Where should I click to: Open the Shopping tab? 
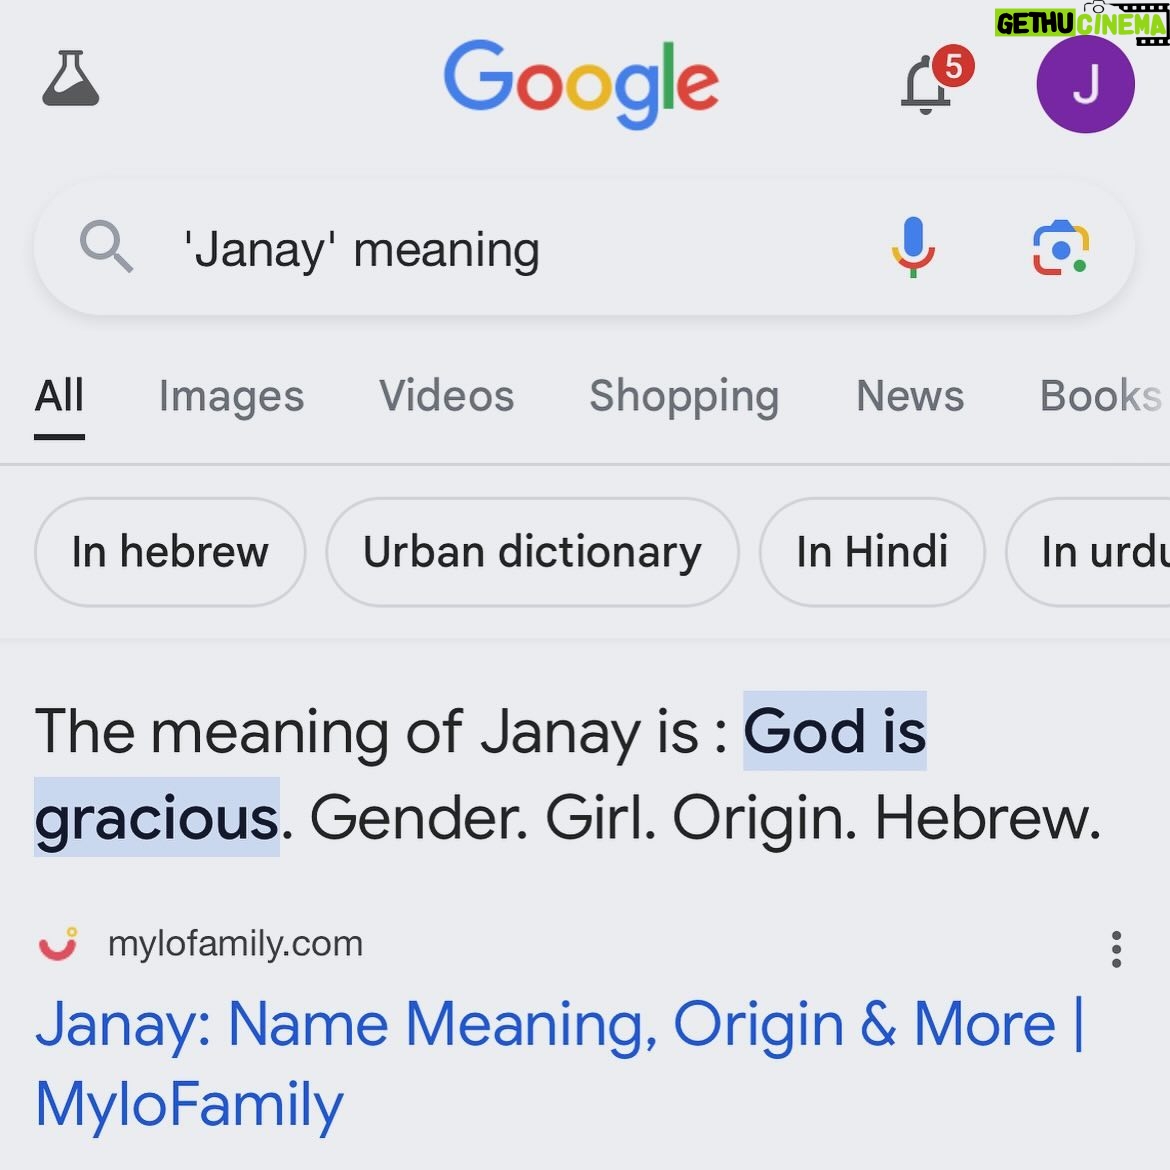click(684, 396)
